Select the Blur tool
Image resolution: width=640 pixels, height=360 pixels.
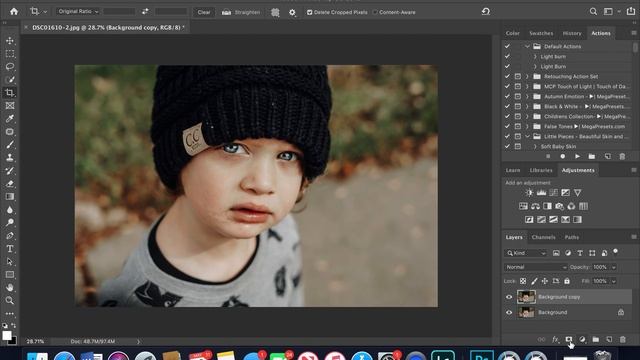(x=10, y=210)
